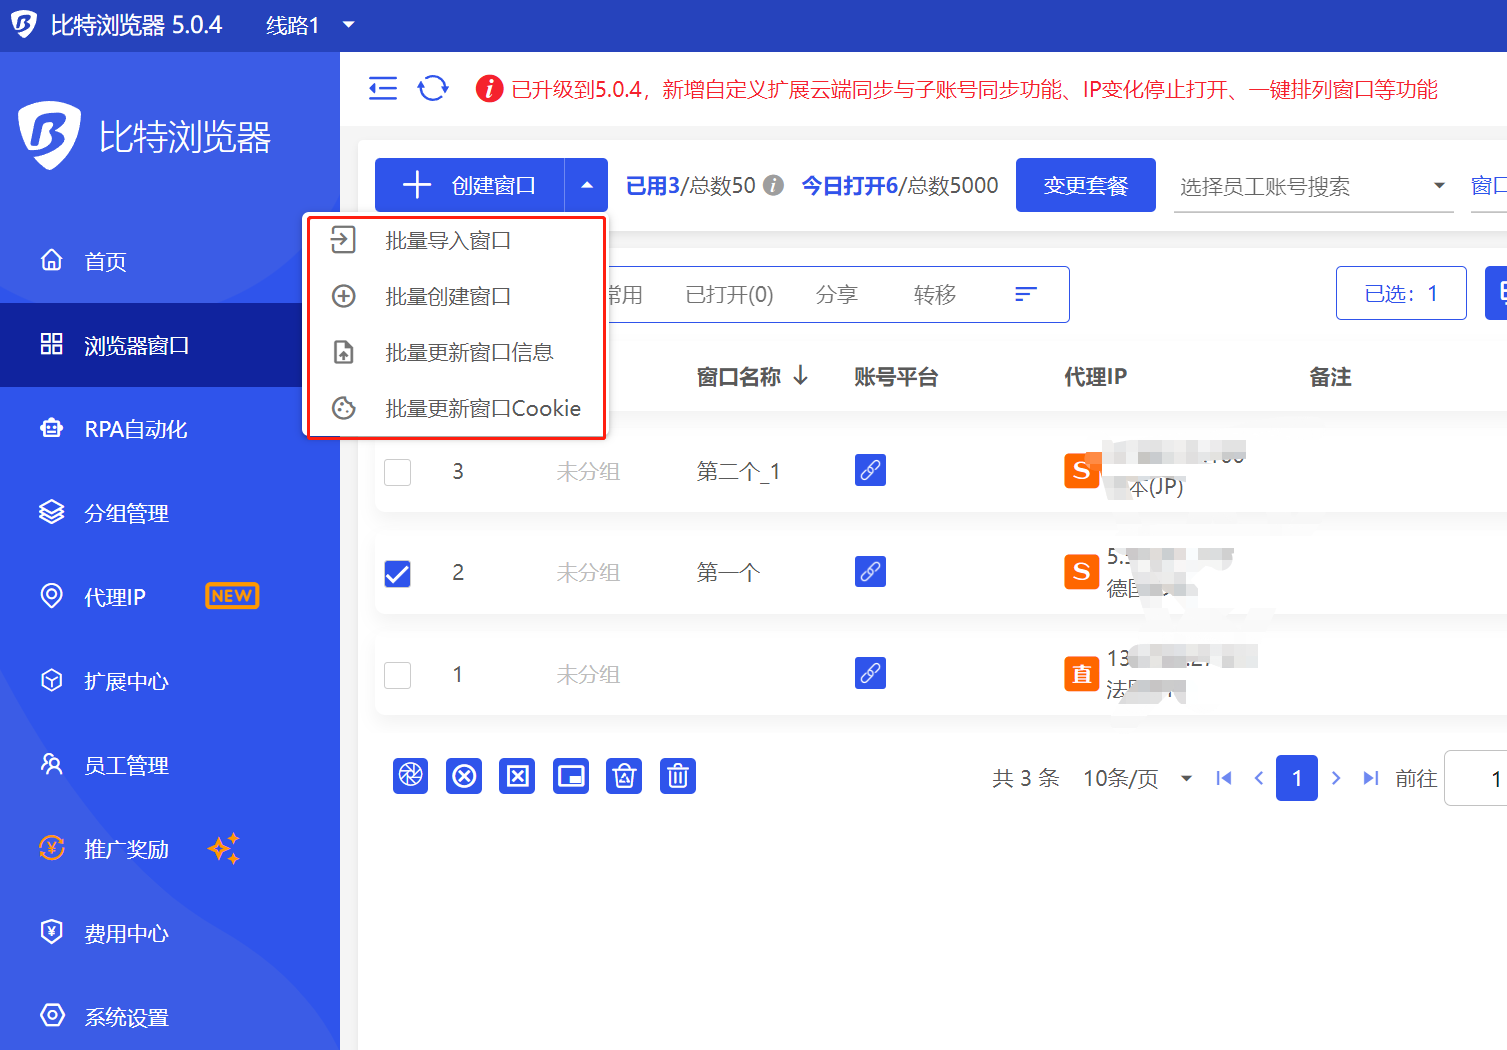This screenshot has height=1050, width=1507.
Task: Uncheck the checkbox for row 2
Action: coord(398,574)
